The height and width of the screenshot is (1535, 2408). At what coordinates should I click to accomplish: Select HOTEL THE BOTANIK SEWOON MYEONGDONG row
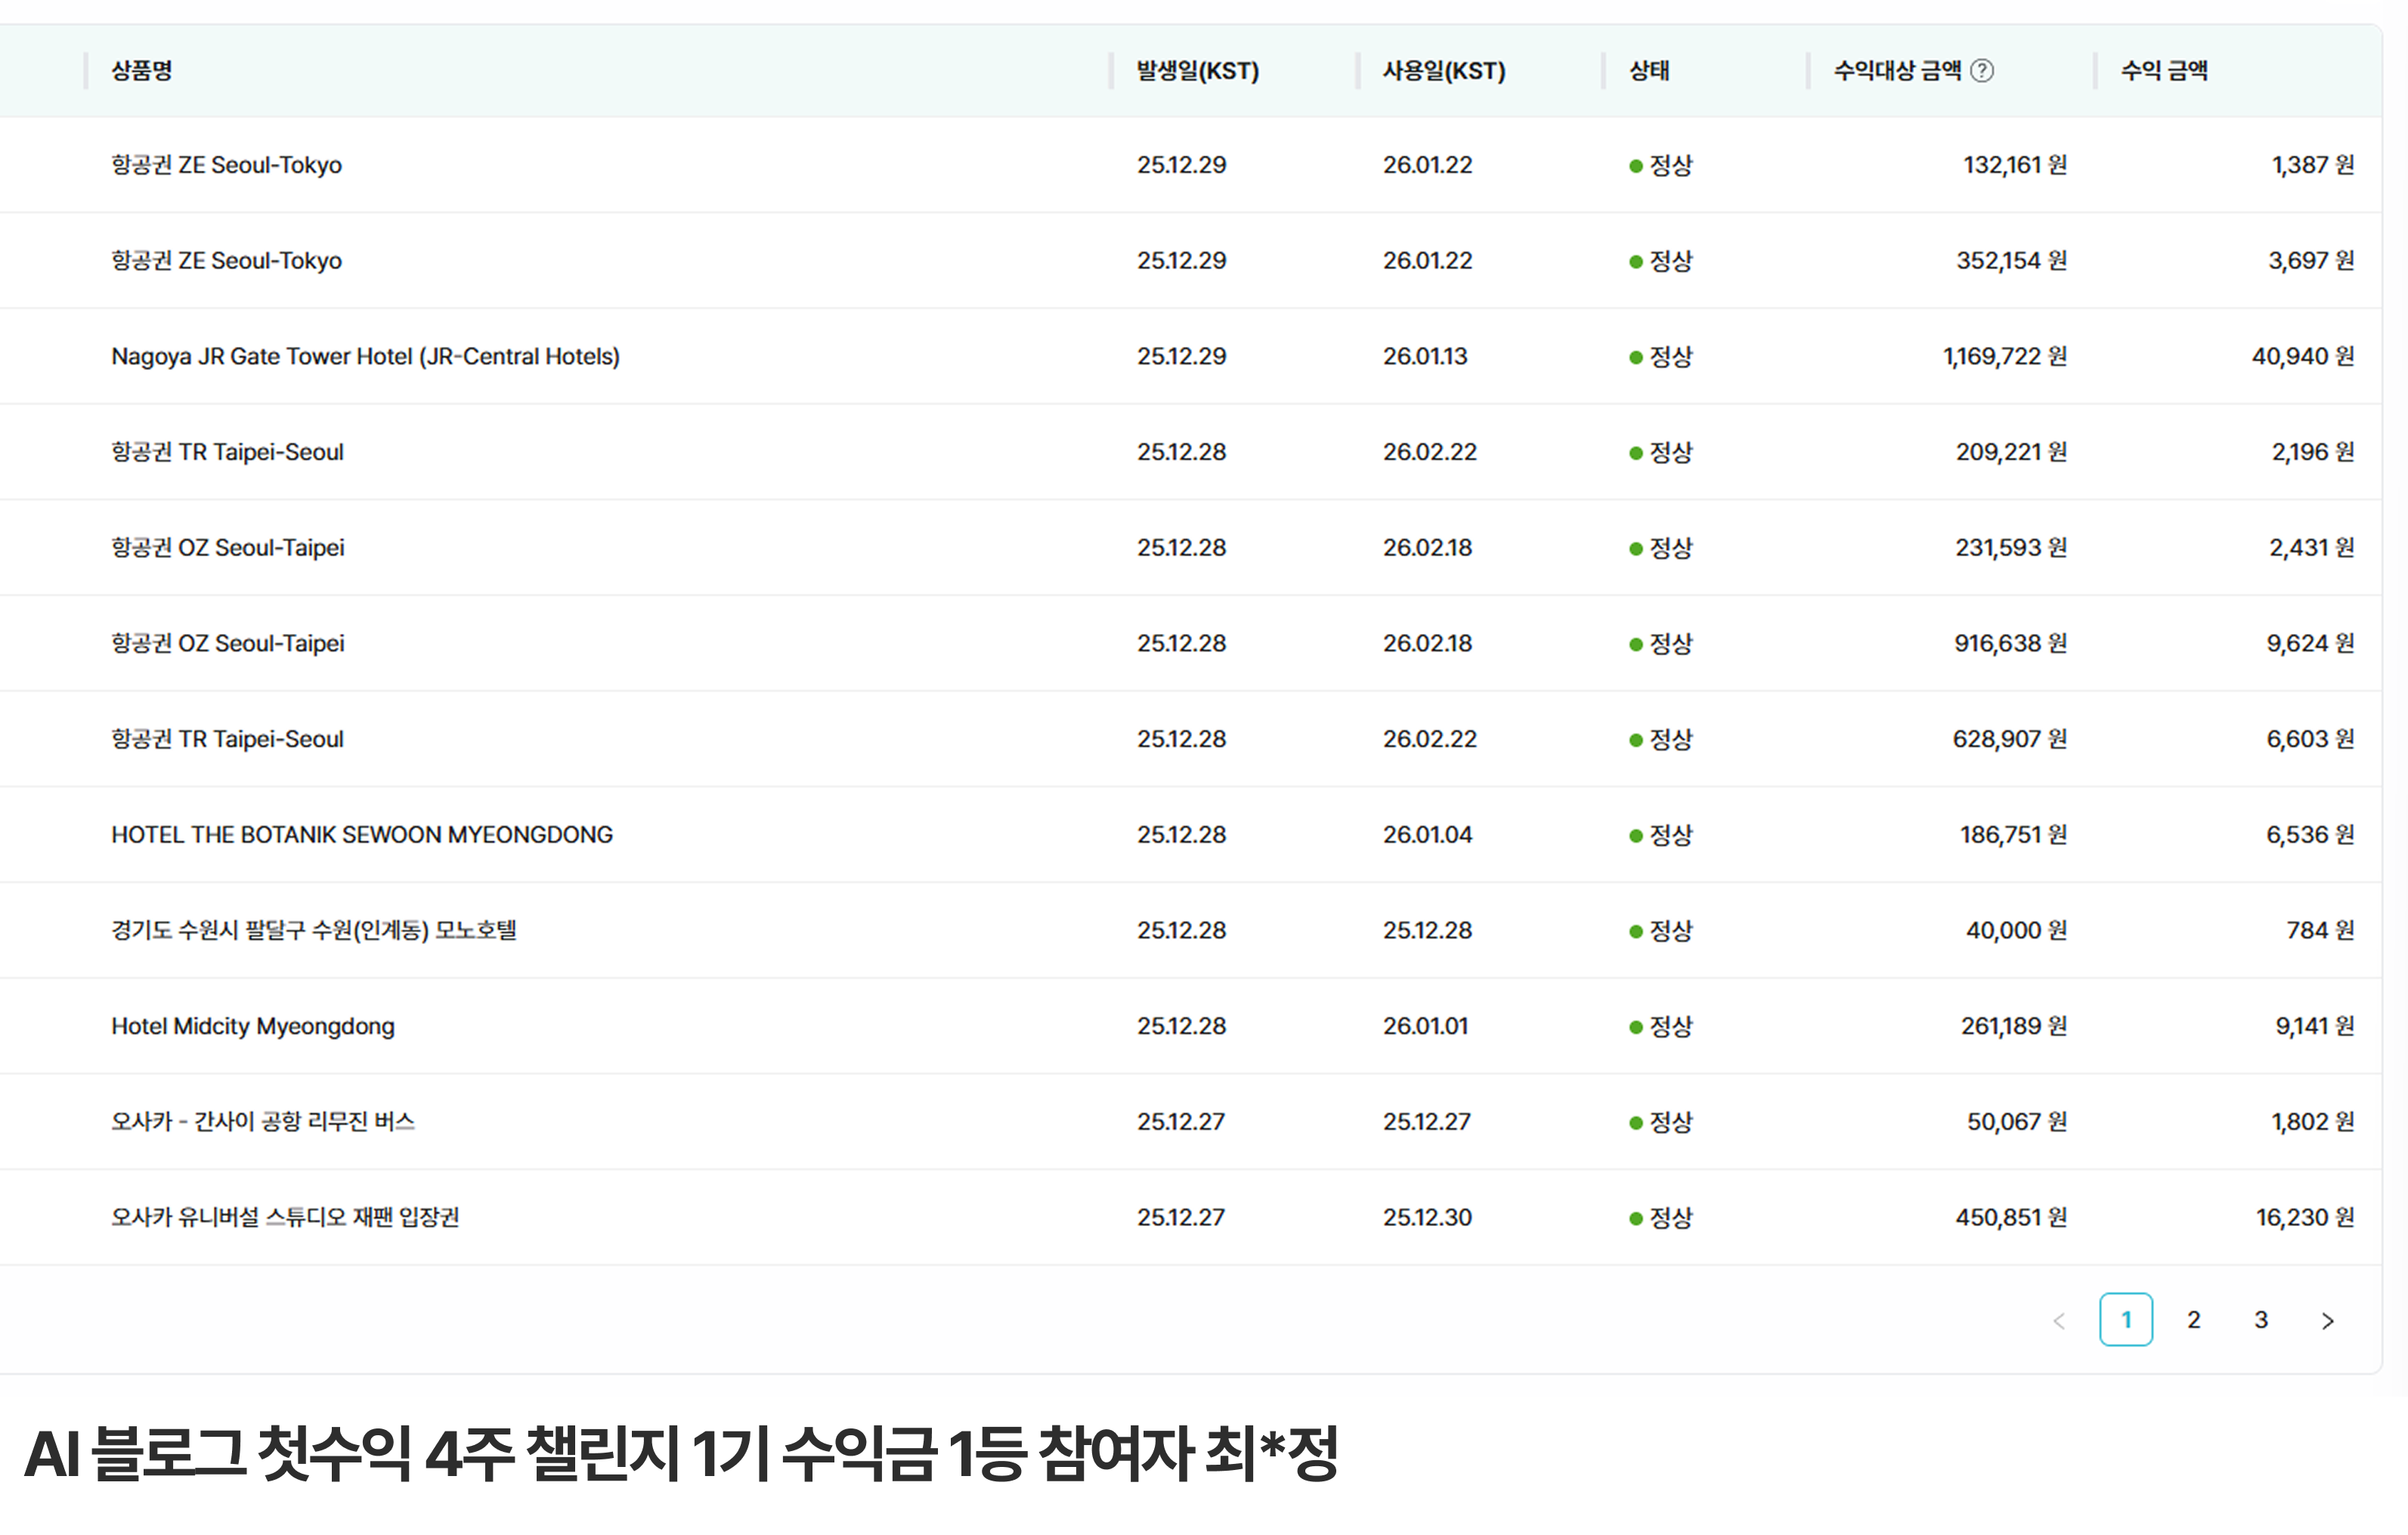click(362, 834)
